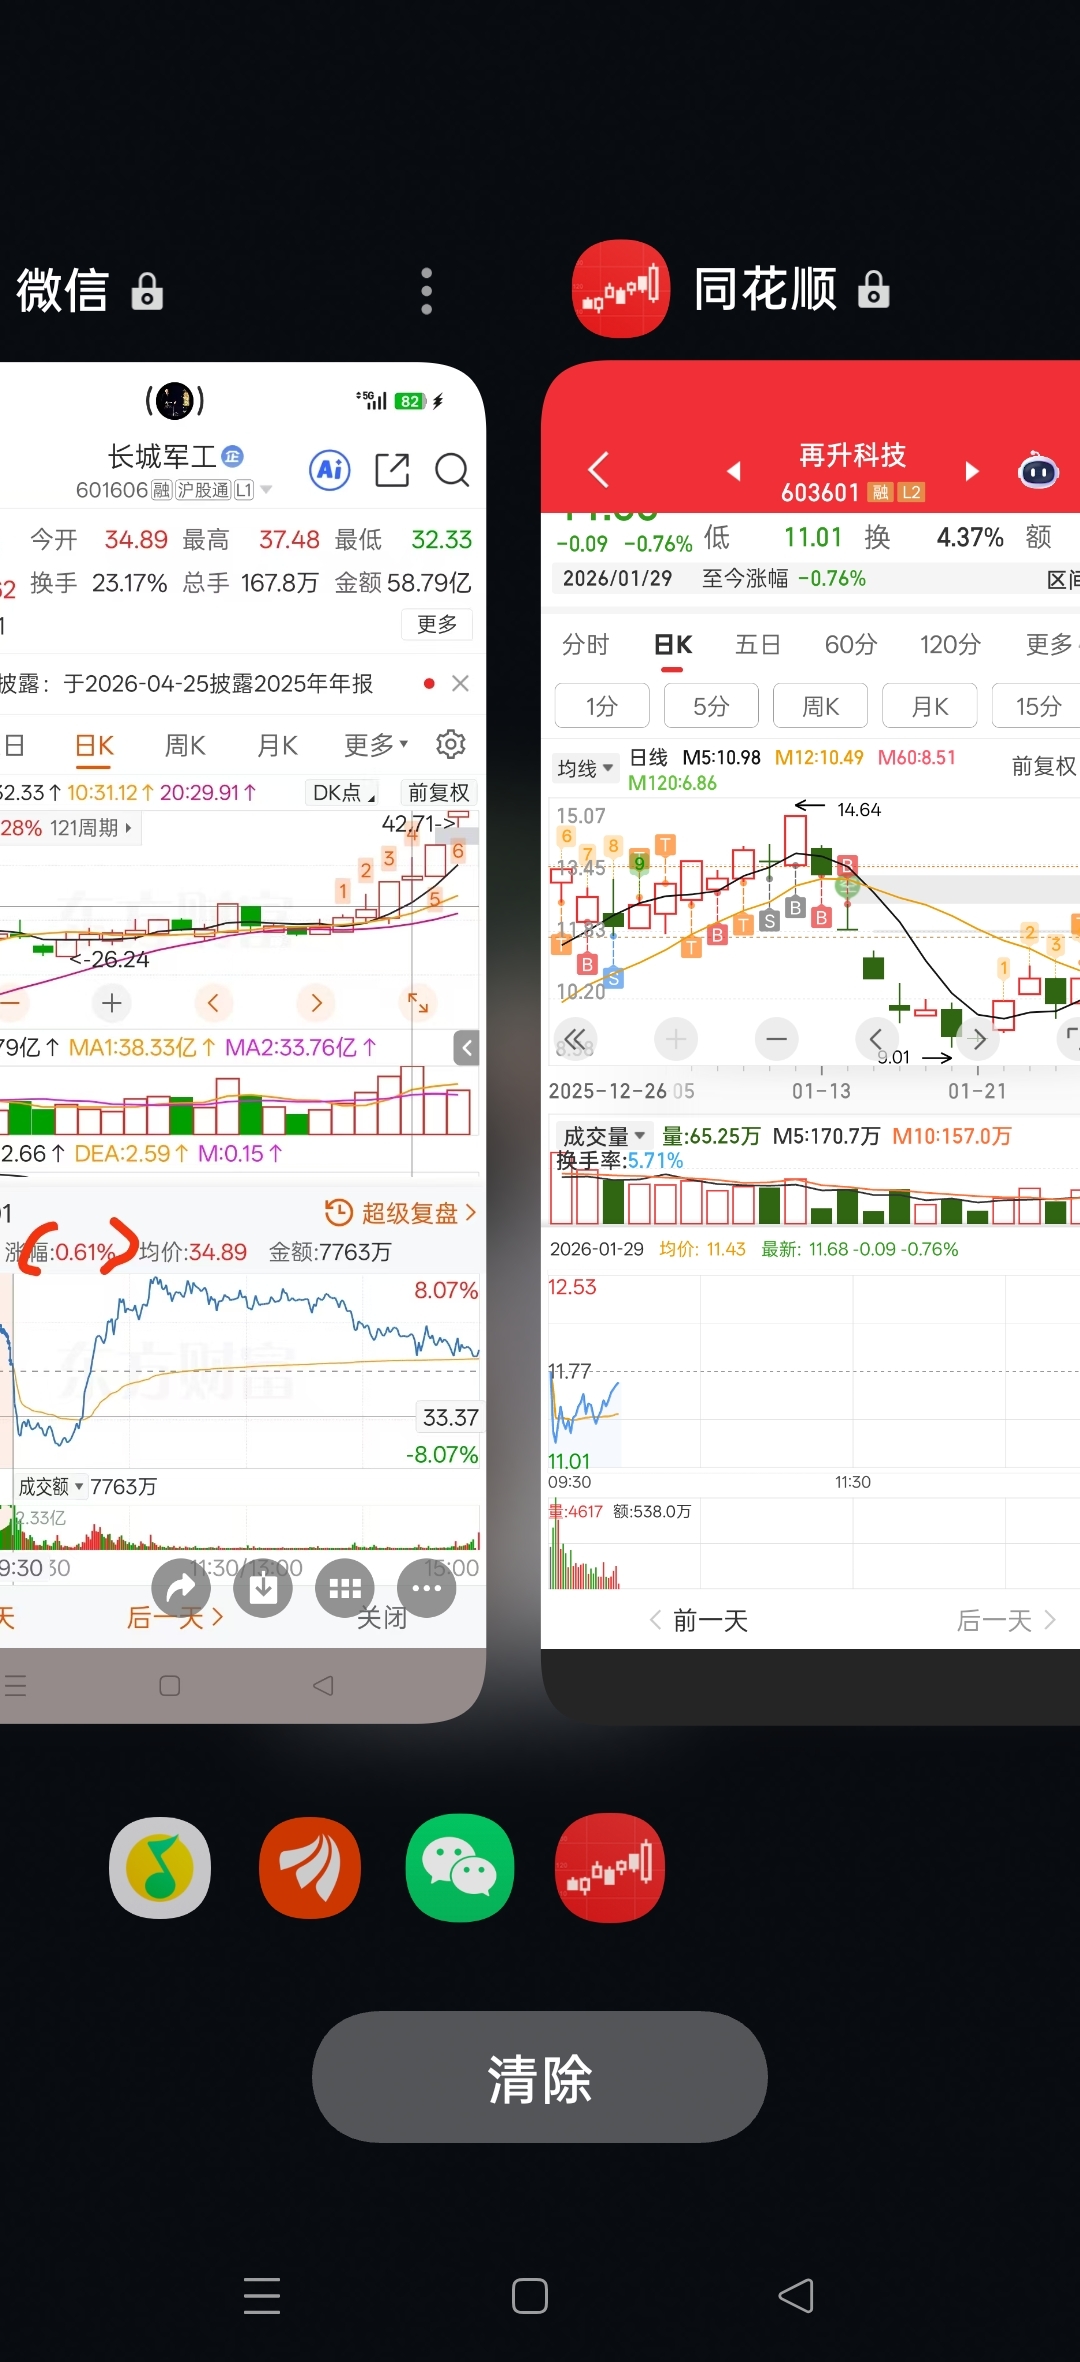Viewport: 1080px width, 2362px height.
Task: Tap the 同花顺 app logo above its card
Action: (620, 288)
